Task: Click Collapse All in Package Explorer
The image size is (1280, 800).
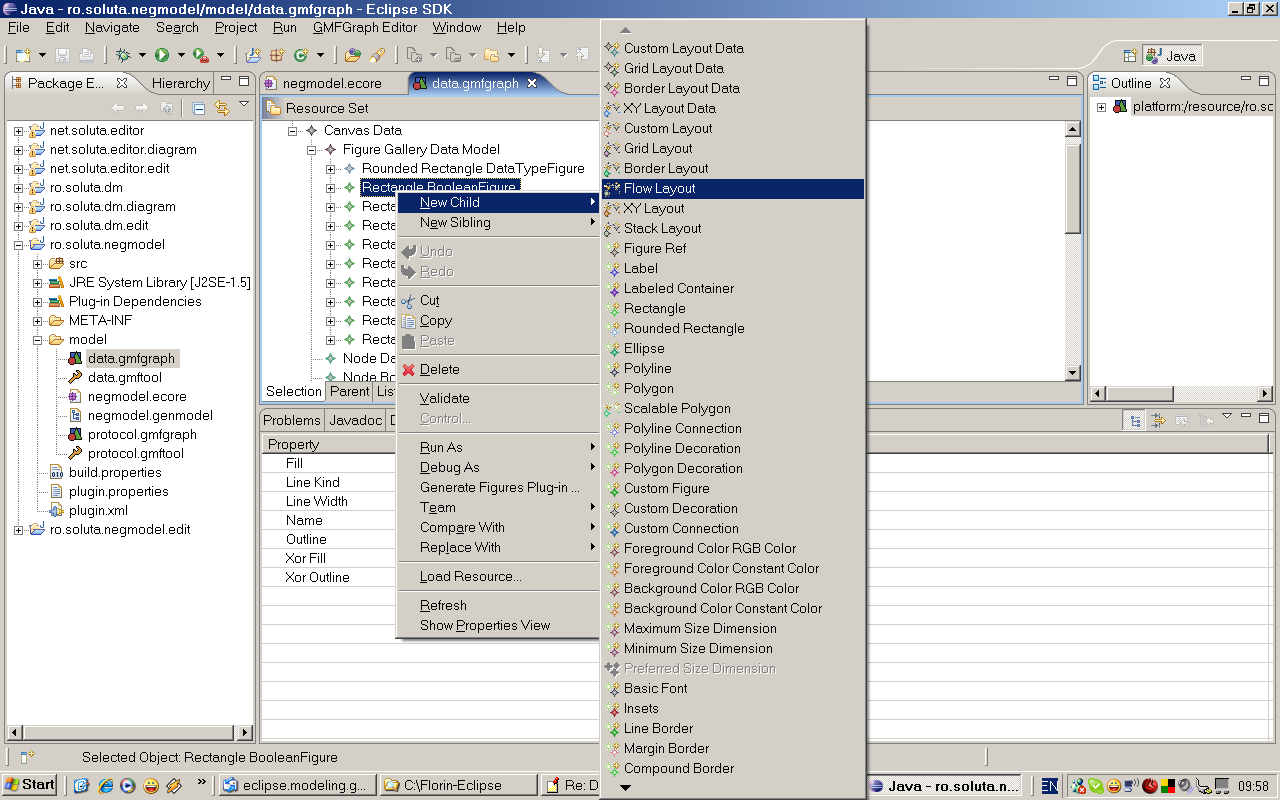Action: [198, 108]
